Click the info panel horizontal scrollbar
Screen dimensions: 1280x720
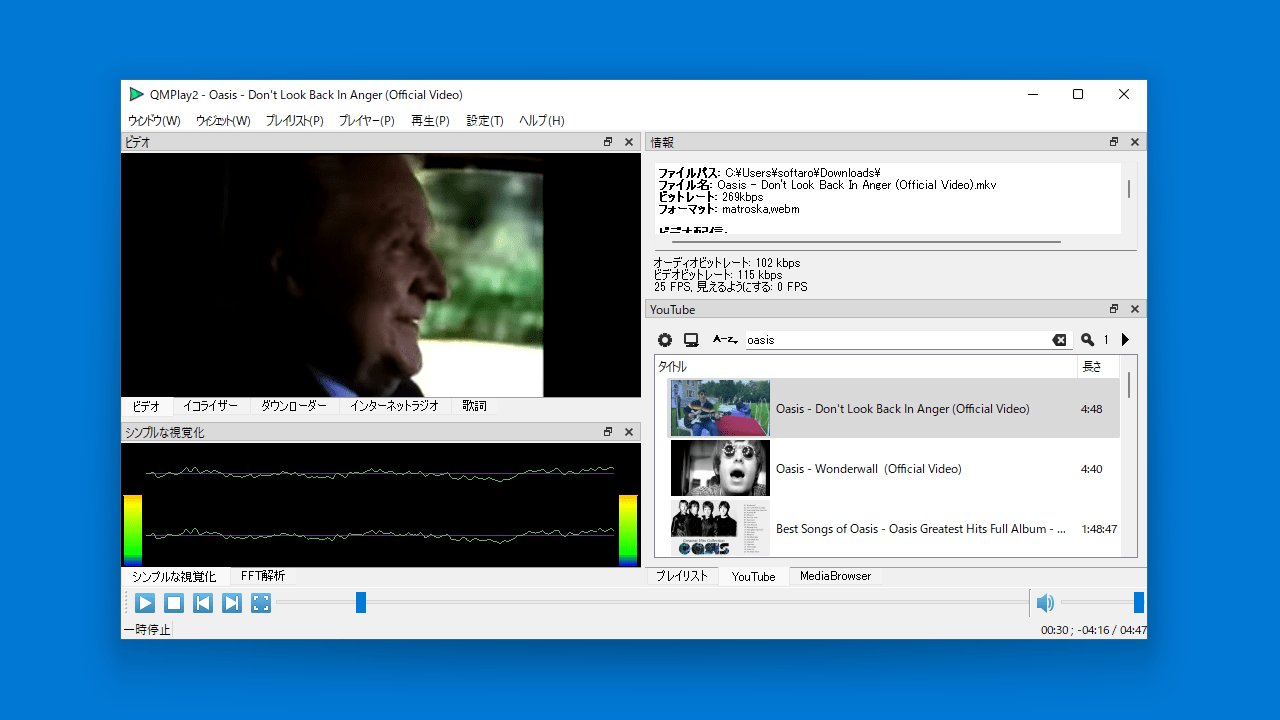pos(866,241)
